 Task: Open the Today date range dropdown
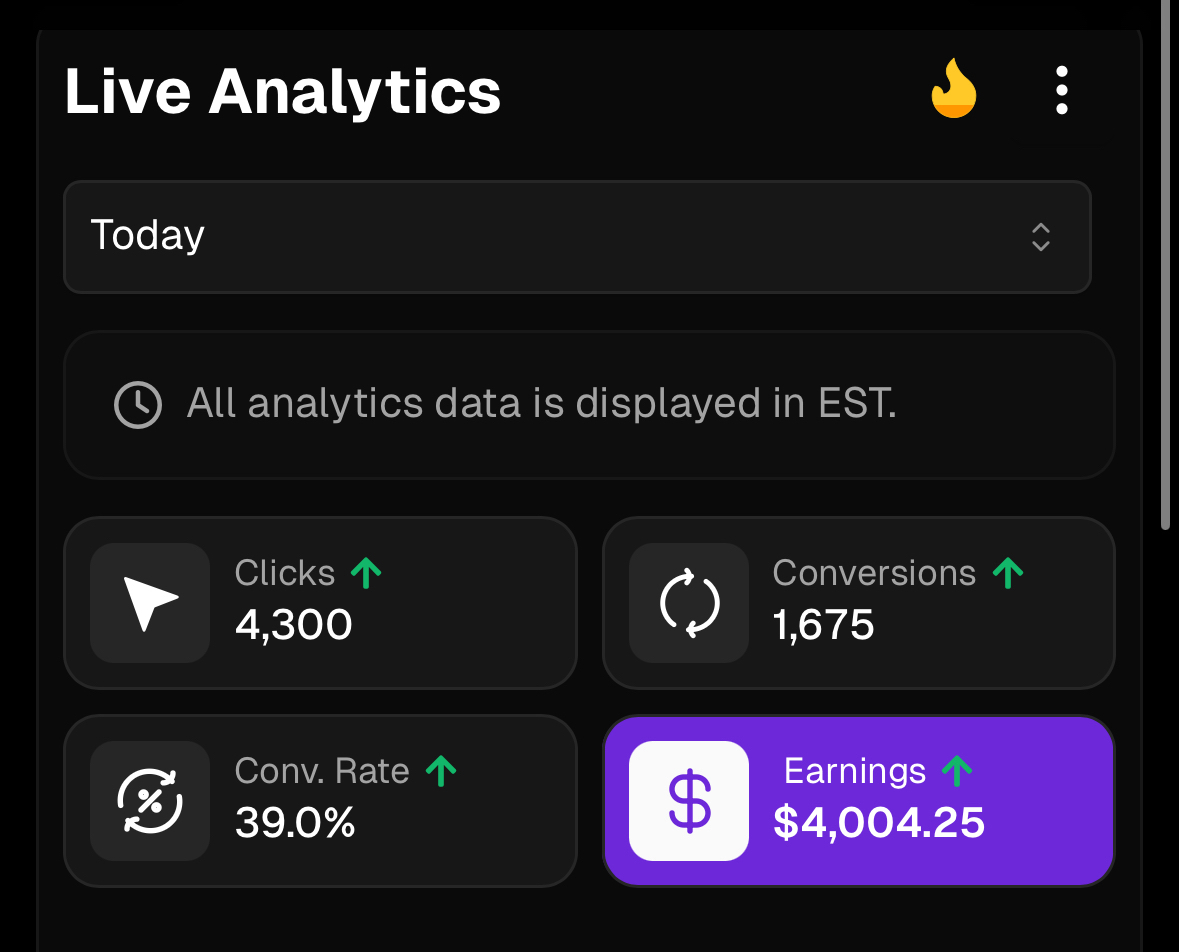click(577, 237)
